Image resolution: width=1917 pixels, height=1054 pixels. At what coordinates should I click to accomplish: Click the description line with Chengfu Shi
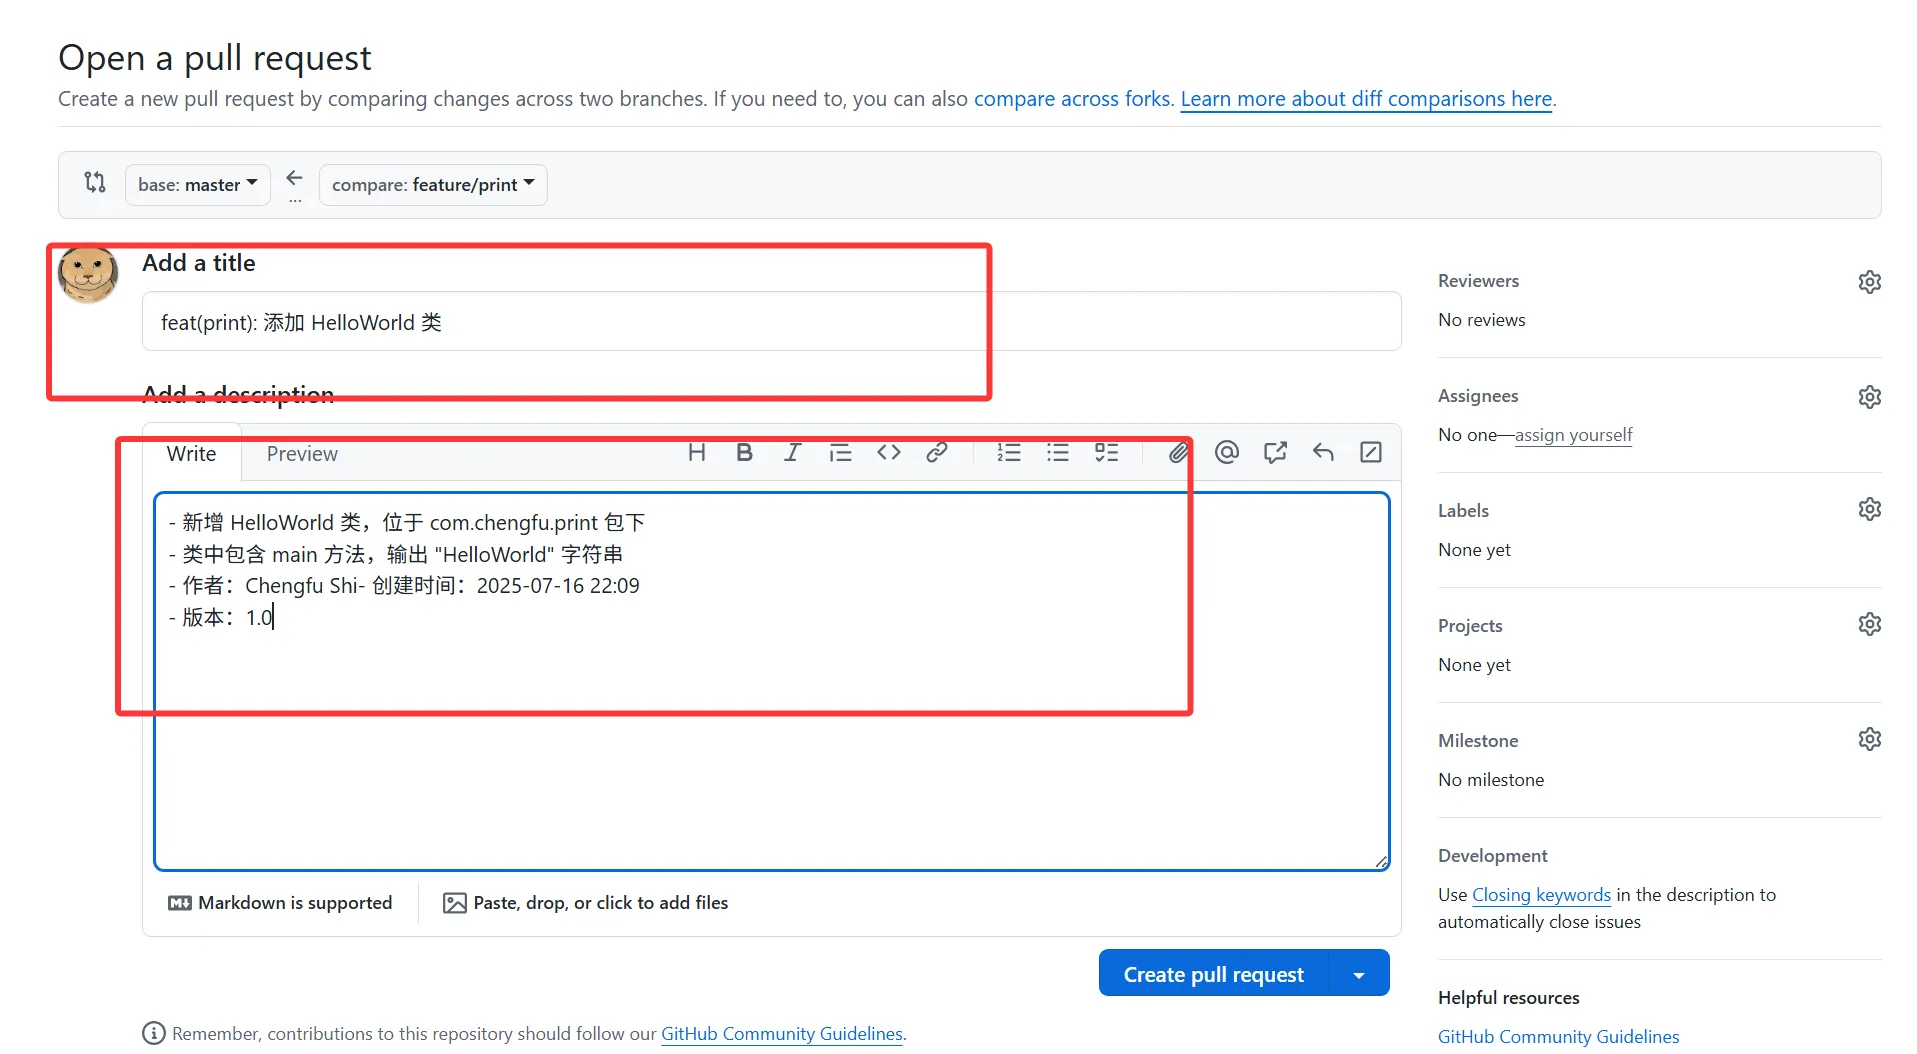[x=404, y=586]
